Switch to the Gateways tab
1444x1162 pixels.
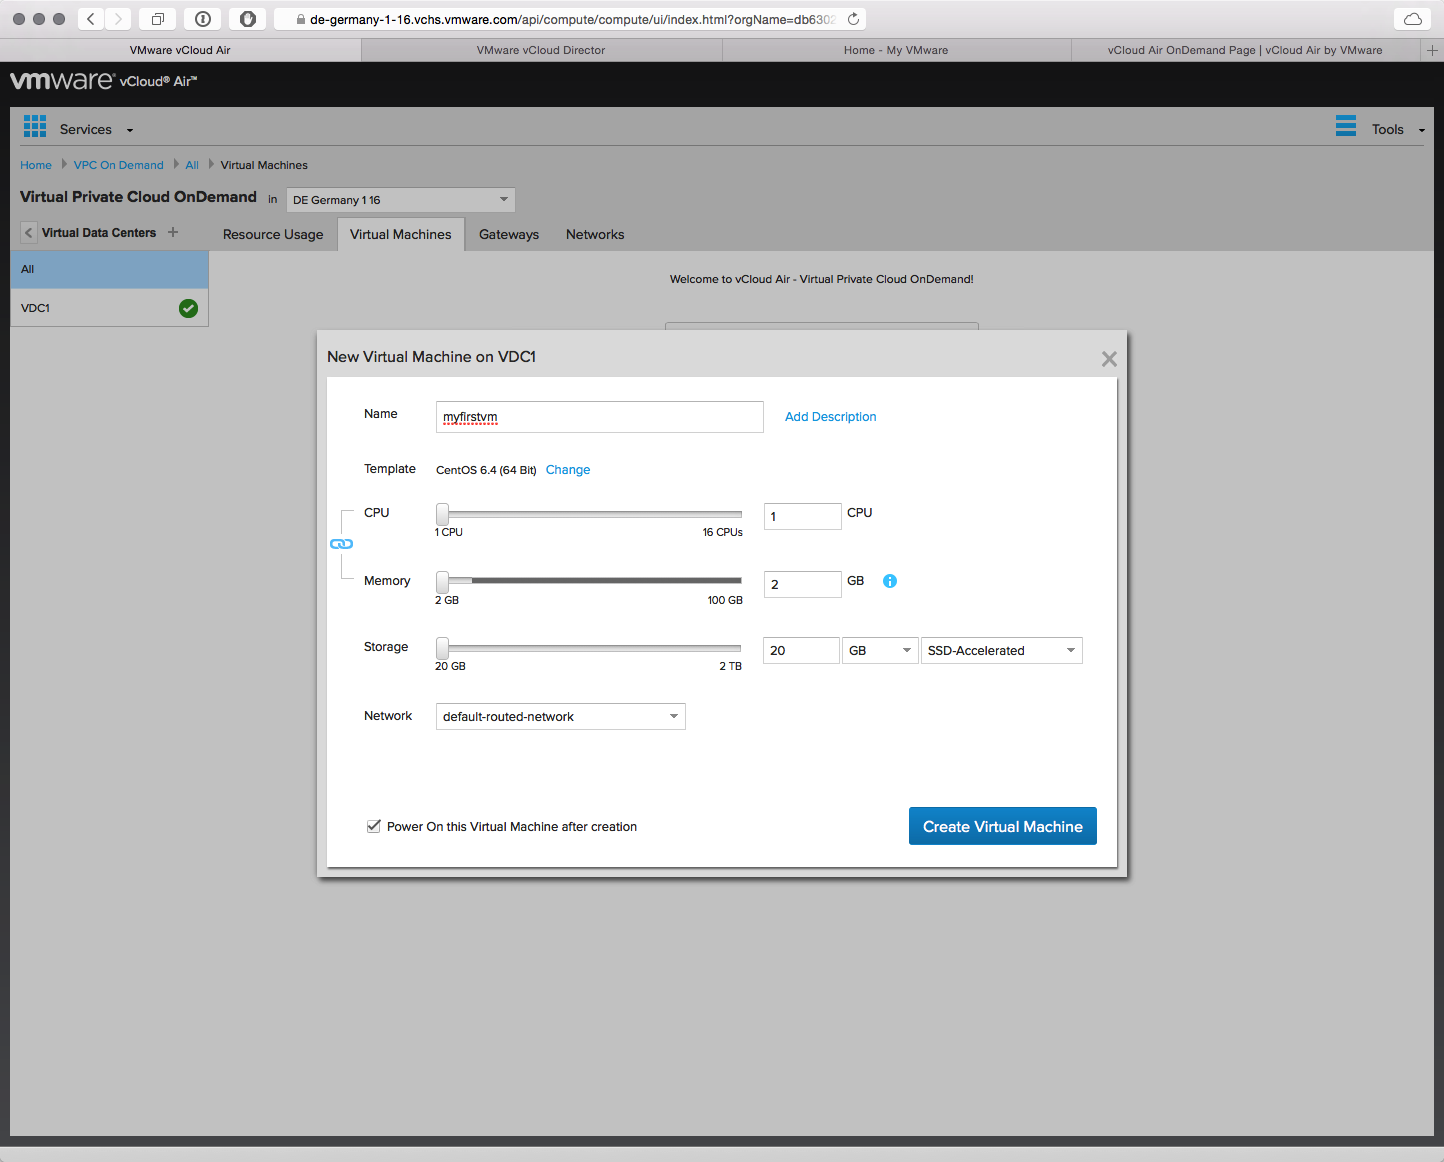pyautogui.click(x=508, y=235)
